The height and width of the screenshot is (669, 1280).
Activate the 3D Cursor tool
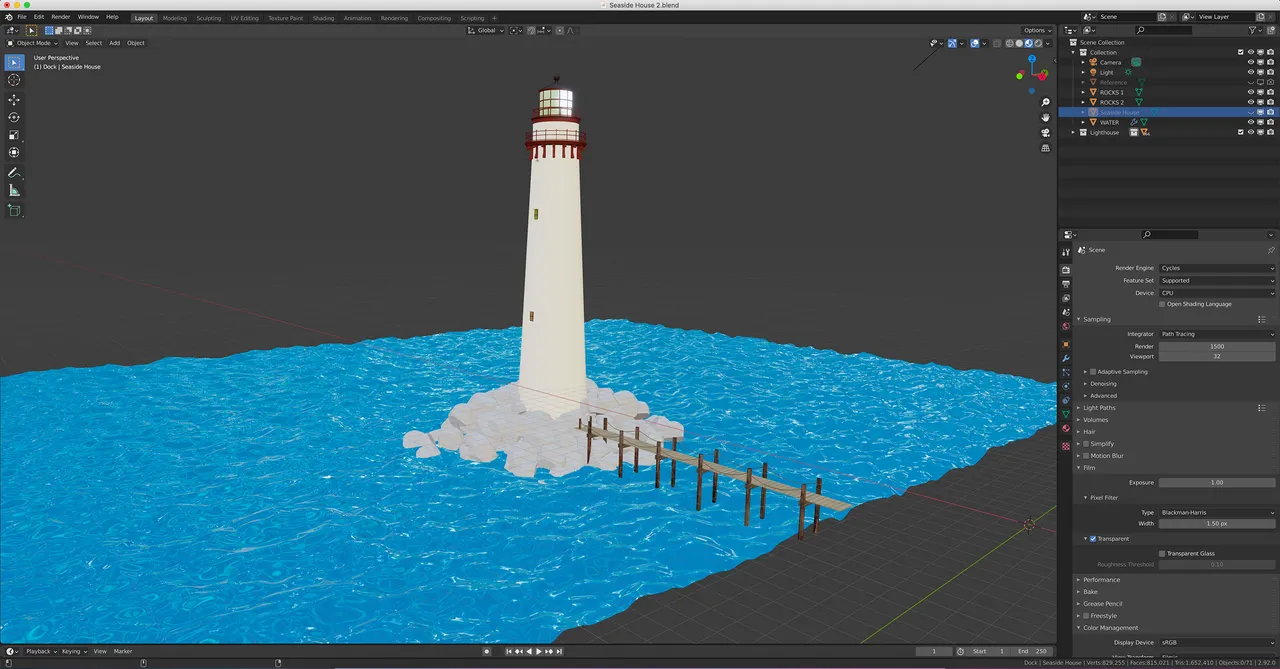[x=14, y=80]
